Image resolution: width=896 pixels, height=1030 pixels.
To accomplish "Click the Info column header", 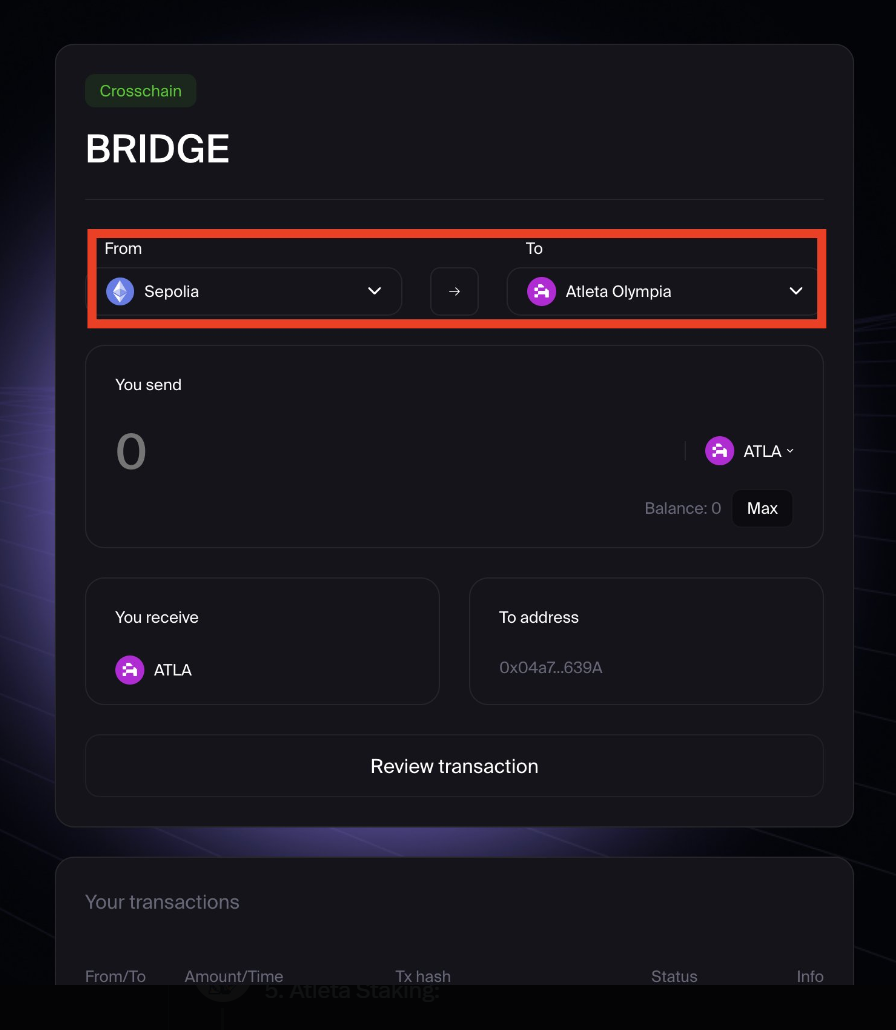I will [810, 976].
